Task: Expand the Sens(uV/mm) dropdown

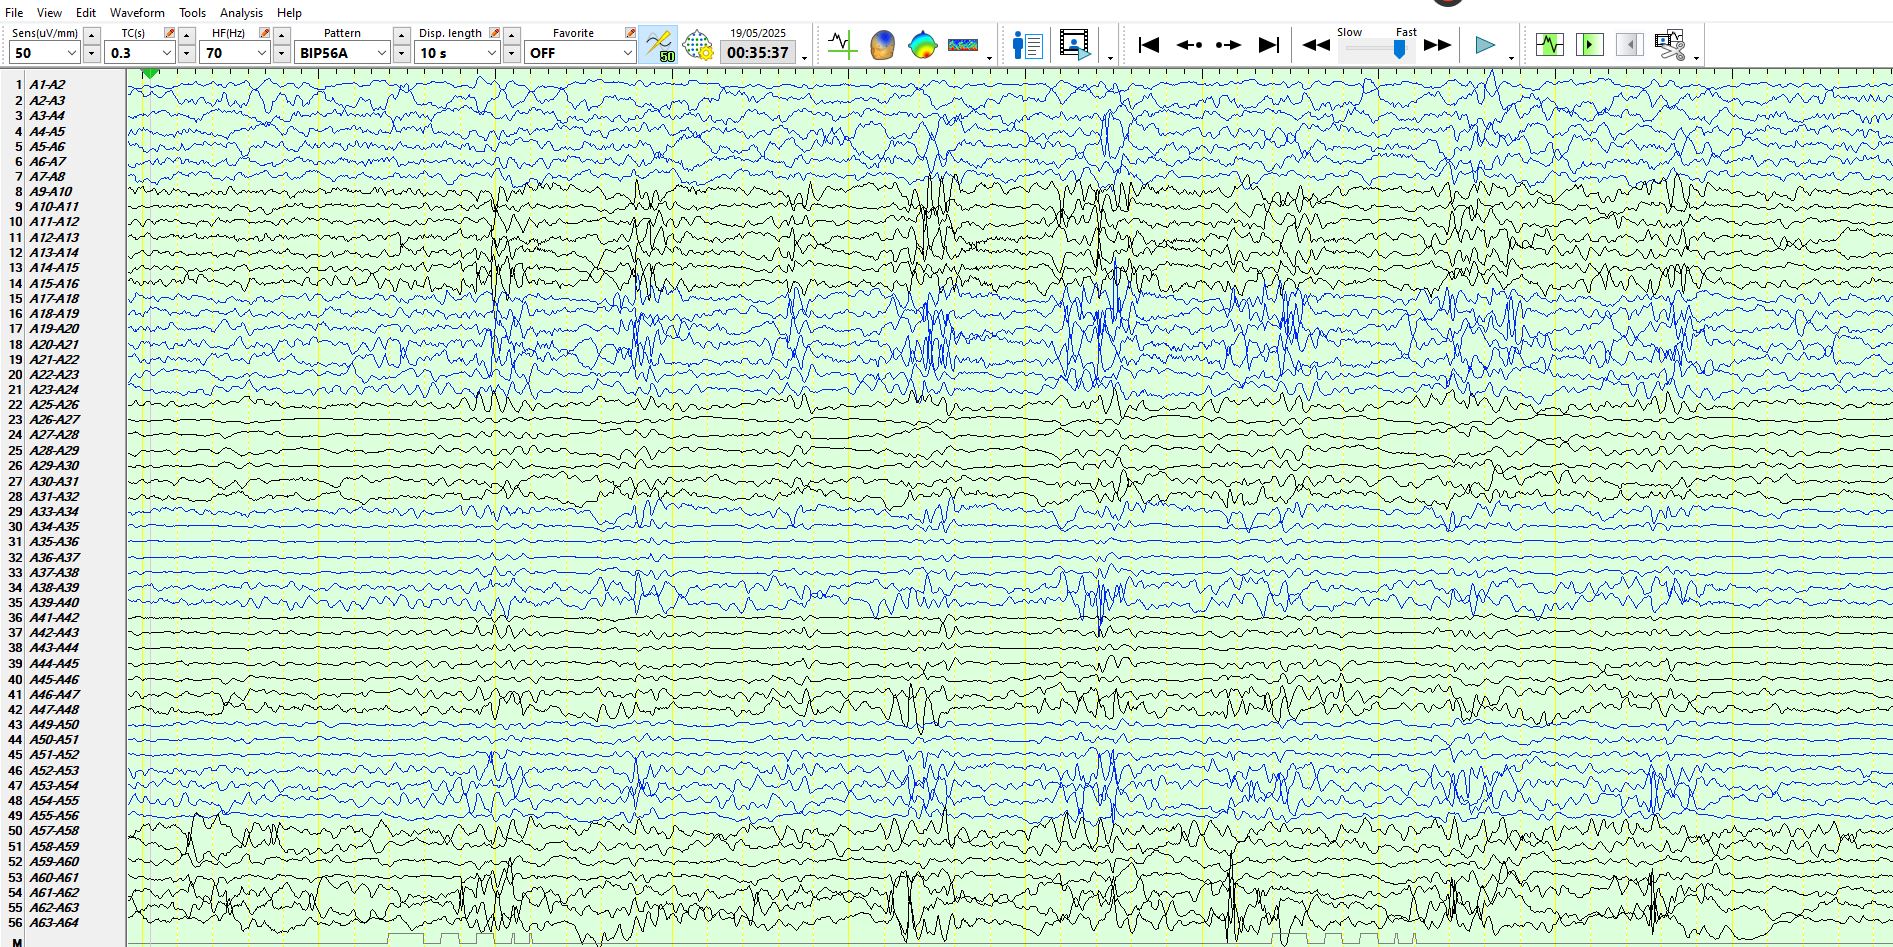Action: 71,53
